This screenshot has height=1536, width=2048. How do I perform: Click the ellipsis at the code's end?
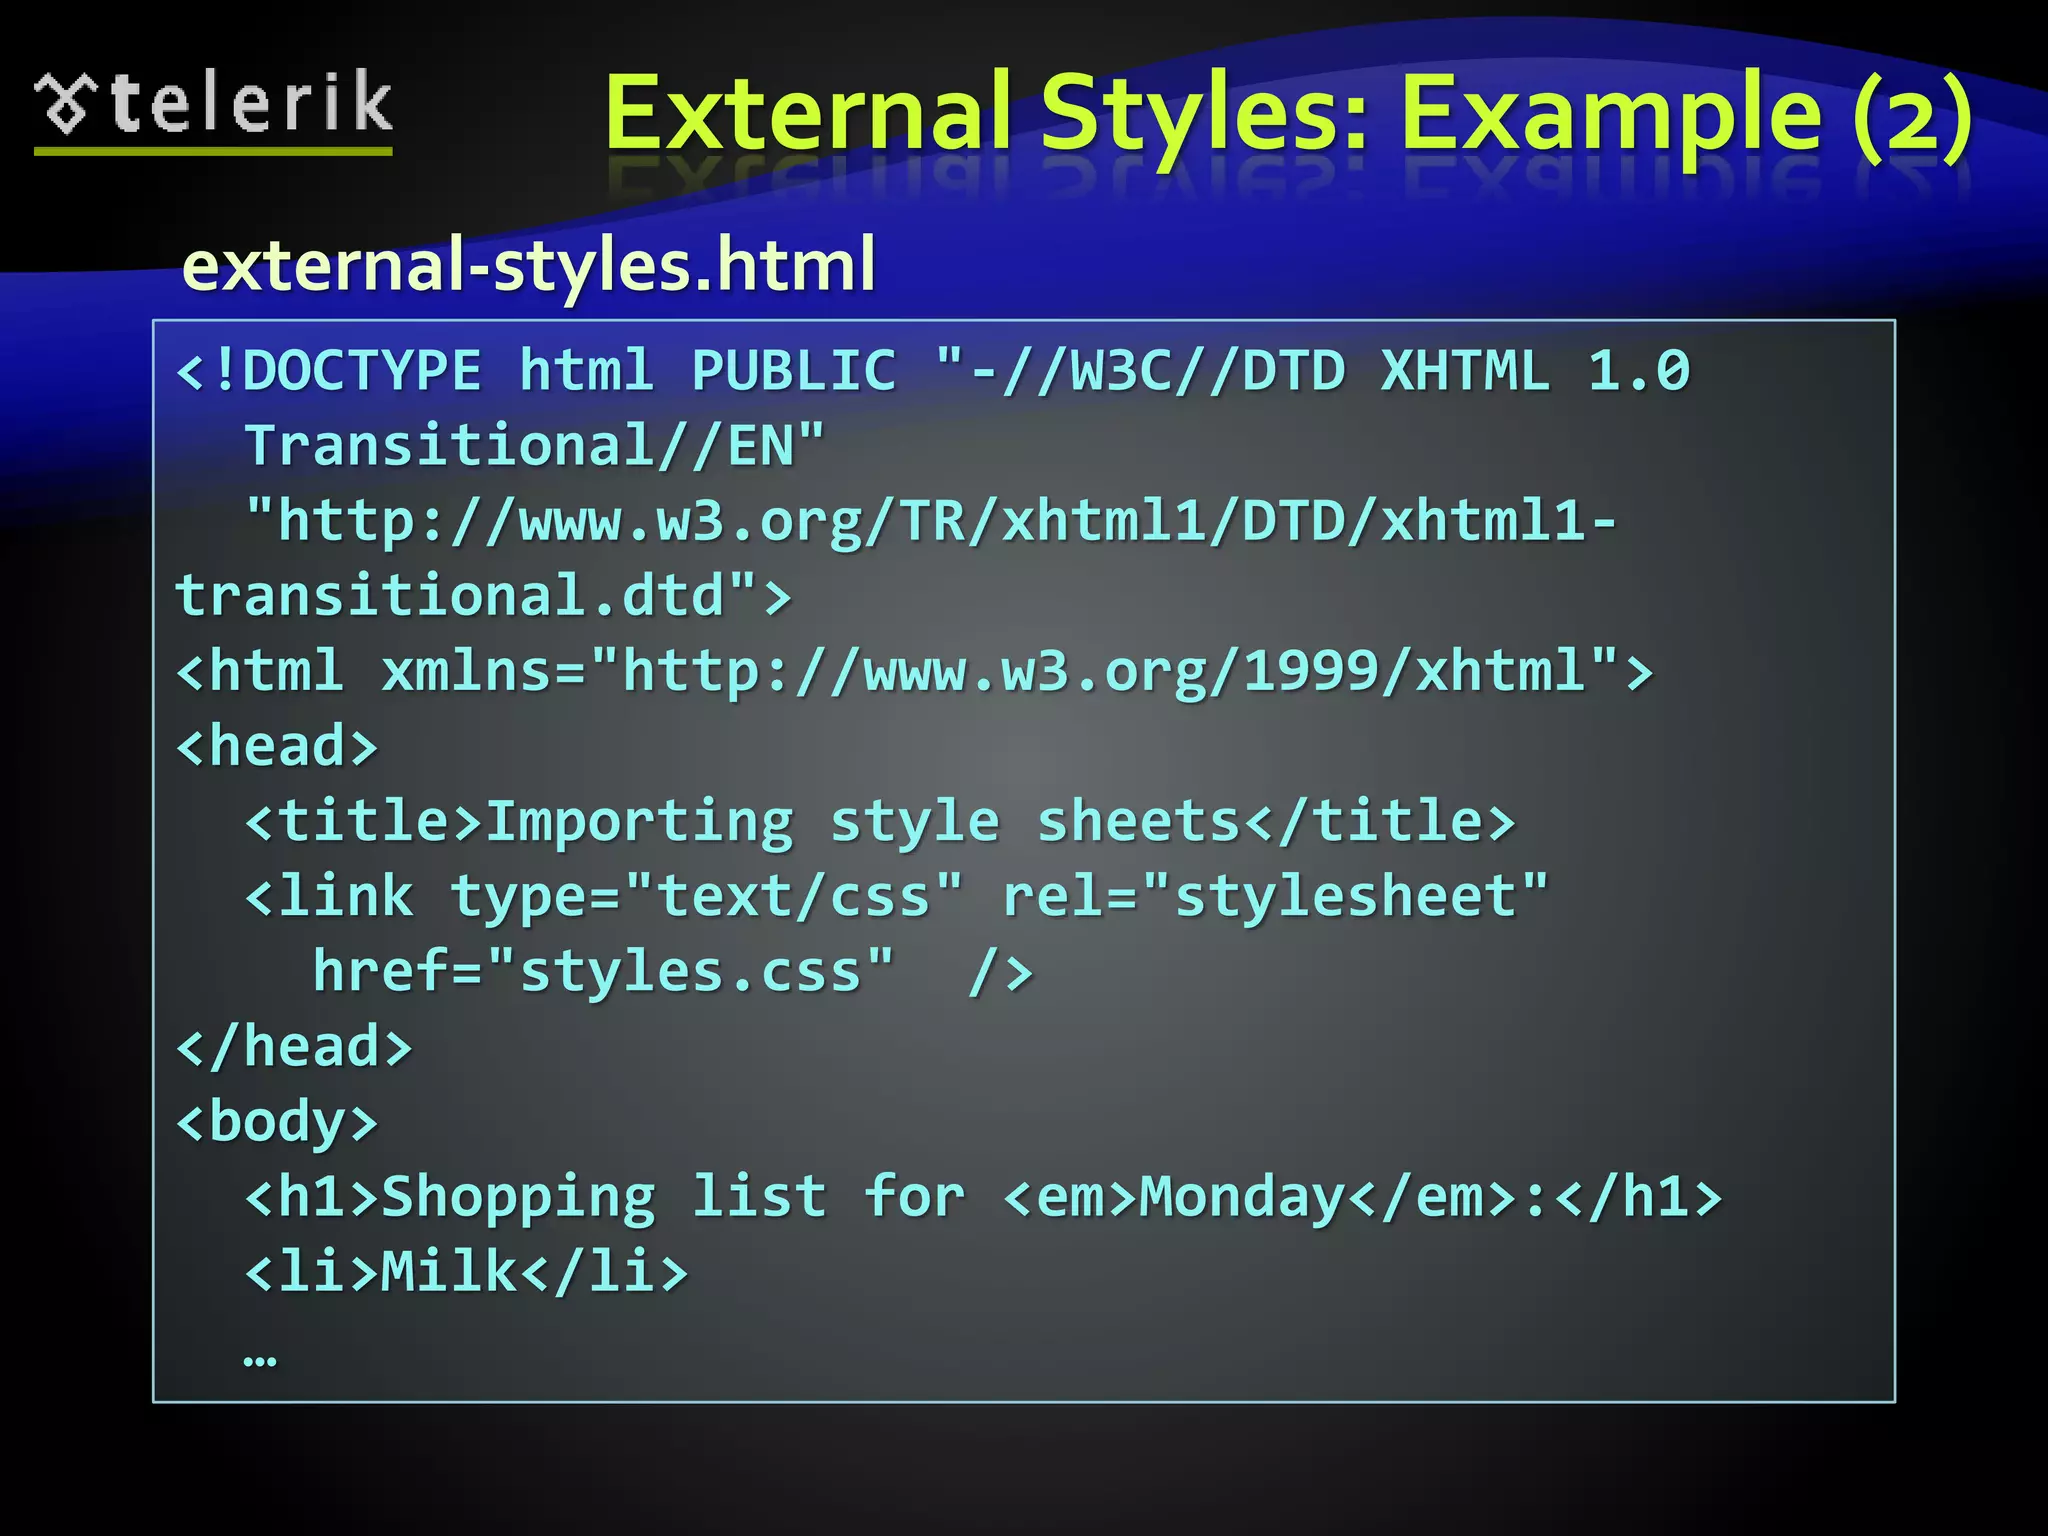tap(260, 1360)
